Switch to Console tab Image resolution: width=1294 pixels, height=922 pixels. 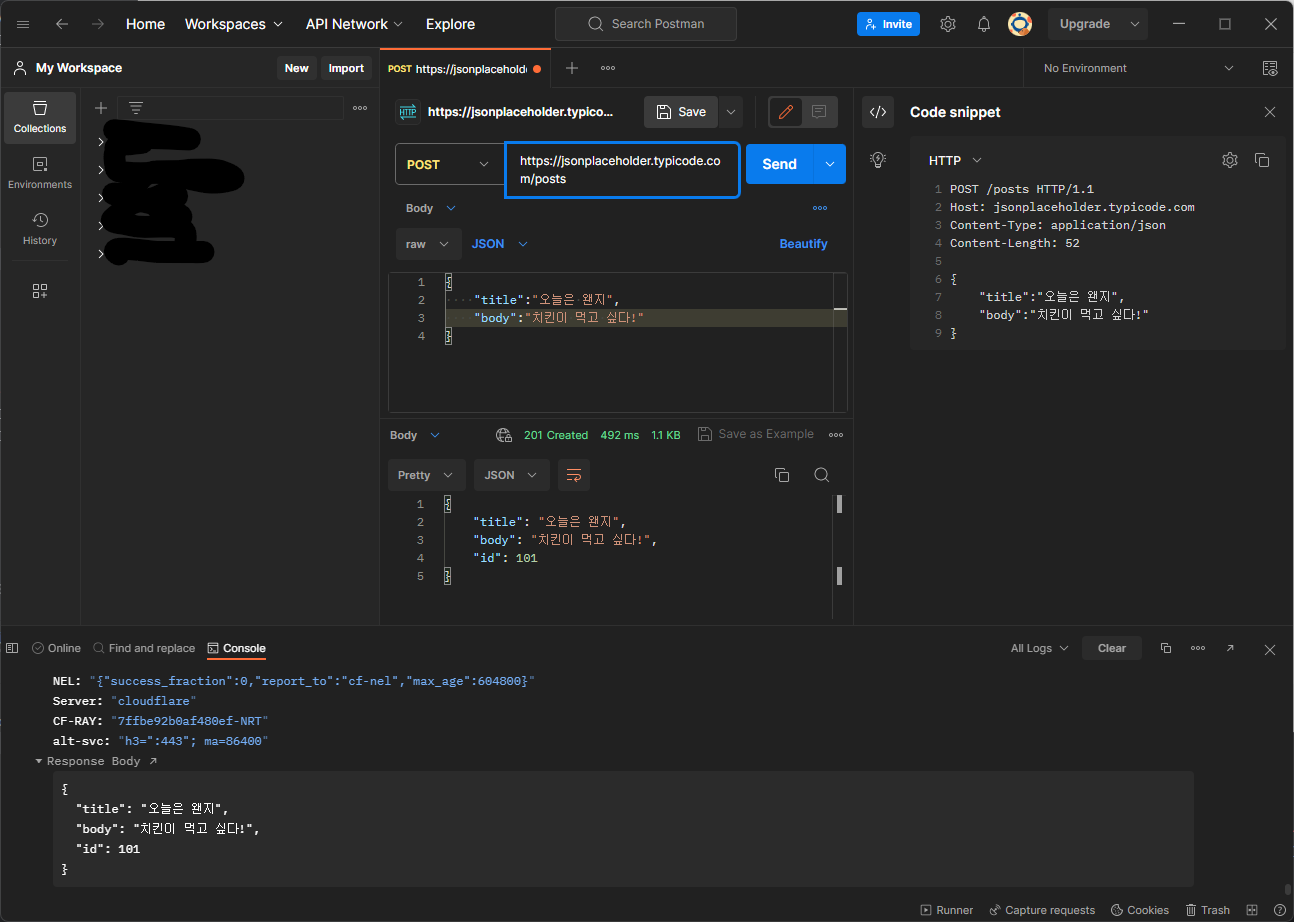click(x=236, y=648)
